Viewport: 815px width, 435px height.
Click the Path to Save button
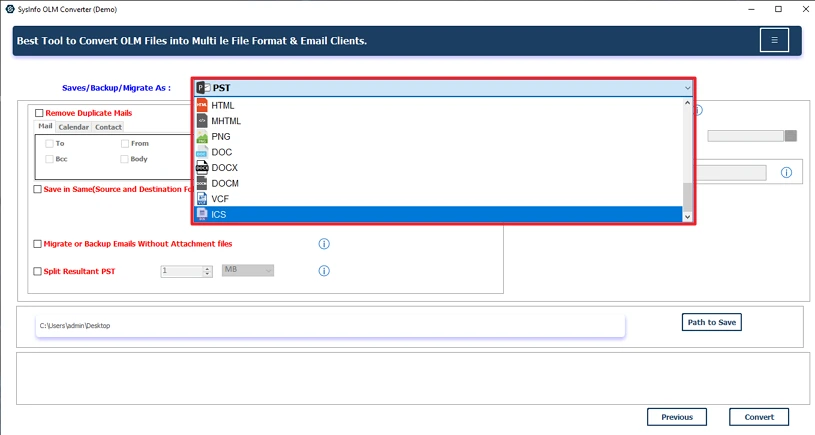(712, 322)
